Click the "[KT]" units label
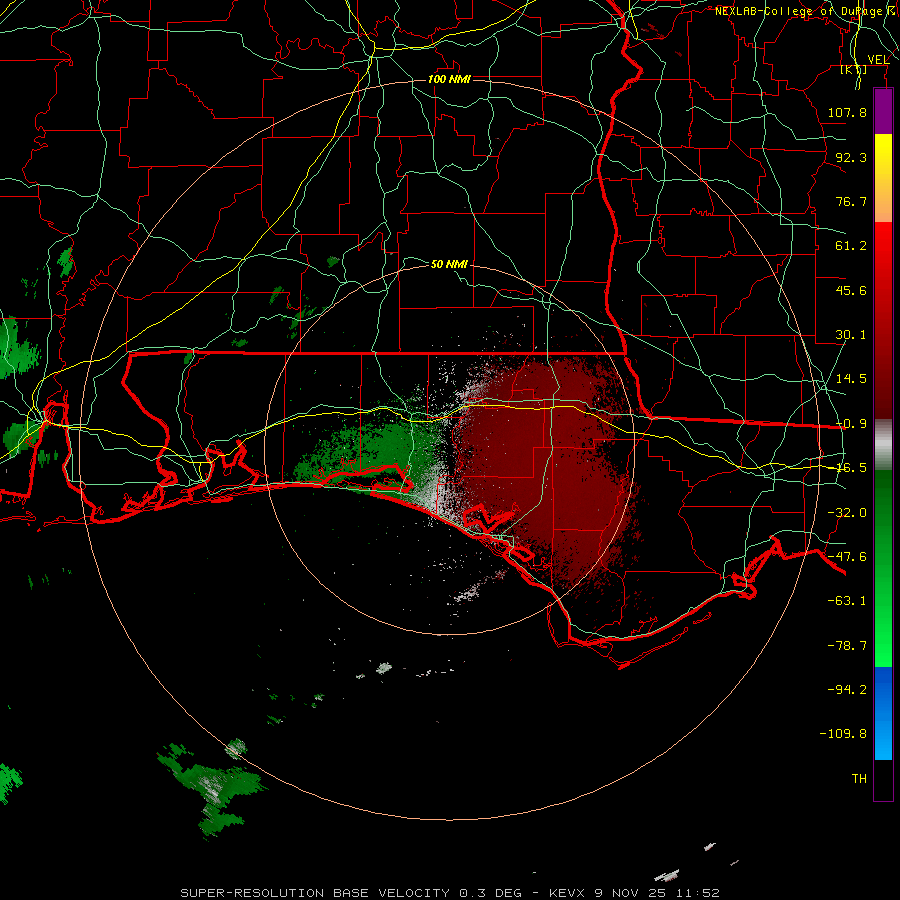The width and height of the screenshot is (900, 900). point(854,70)
